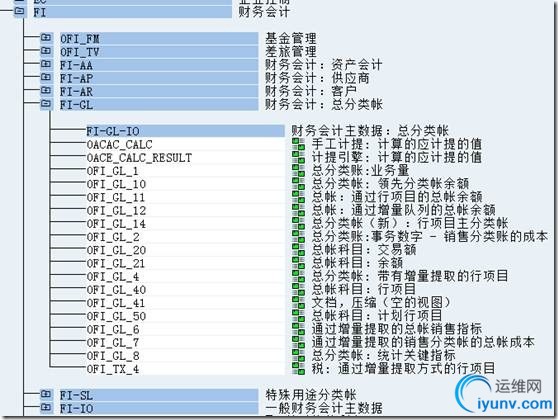
Task: Click datasource icon for 0FI_GL_8 row
Action: coord(298,355)
